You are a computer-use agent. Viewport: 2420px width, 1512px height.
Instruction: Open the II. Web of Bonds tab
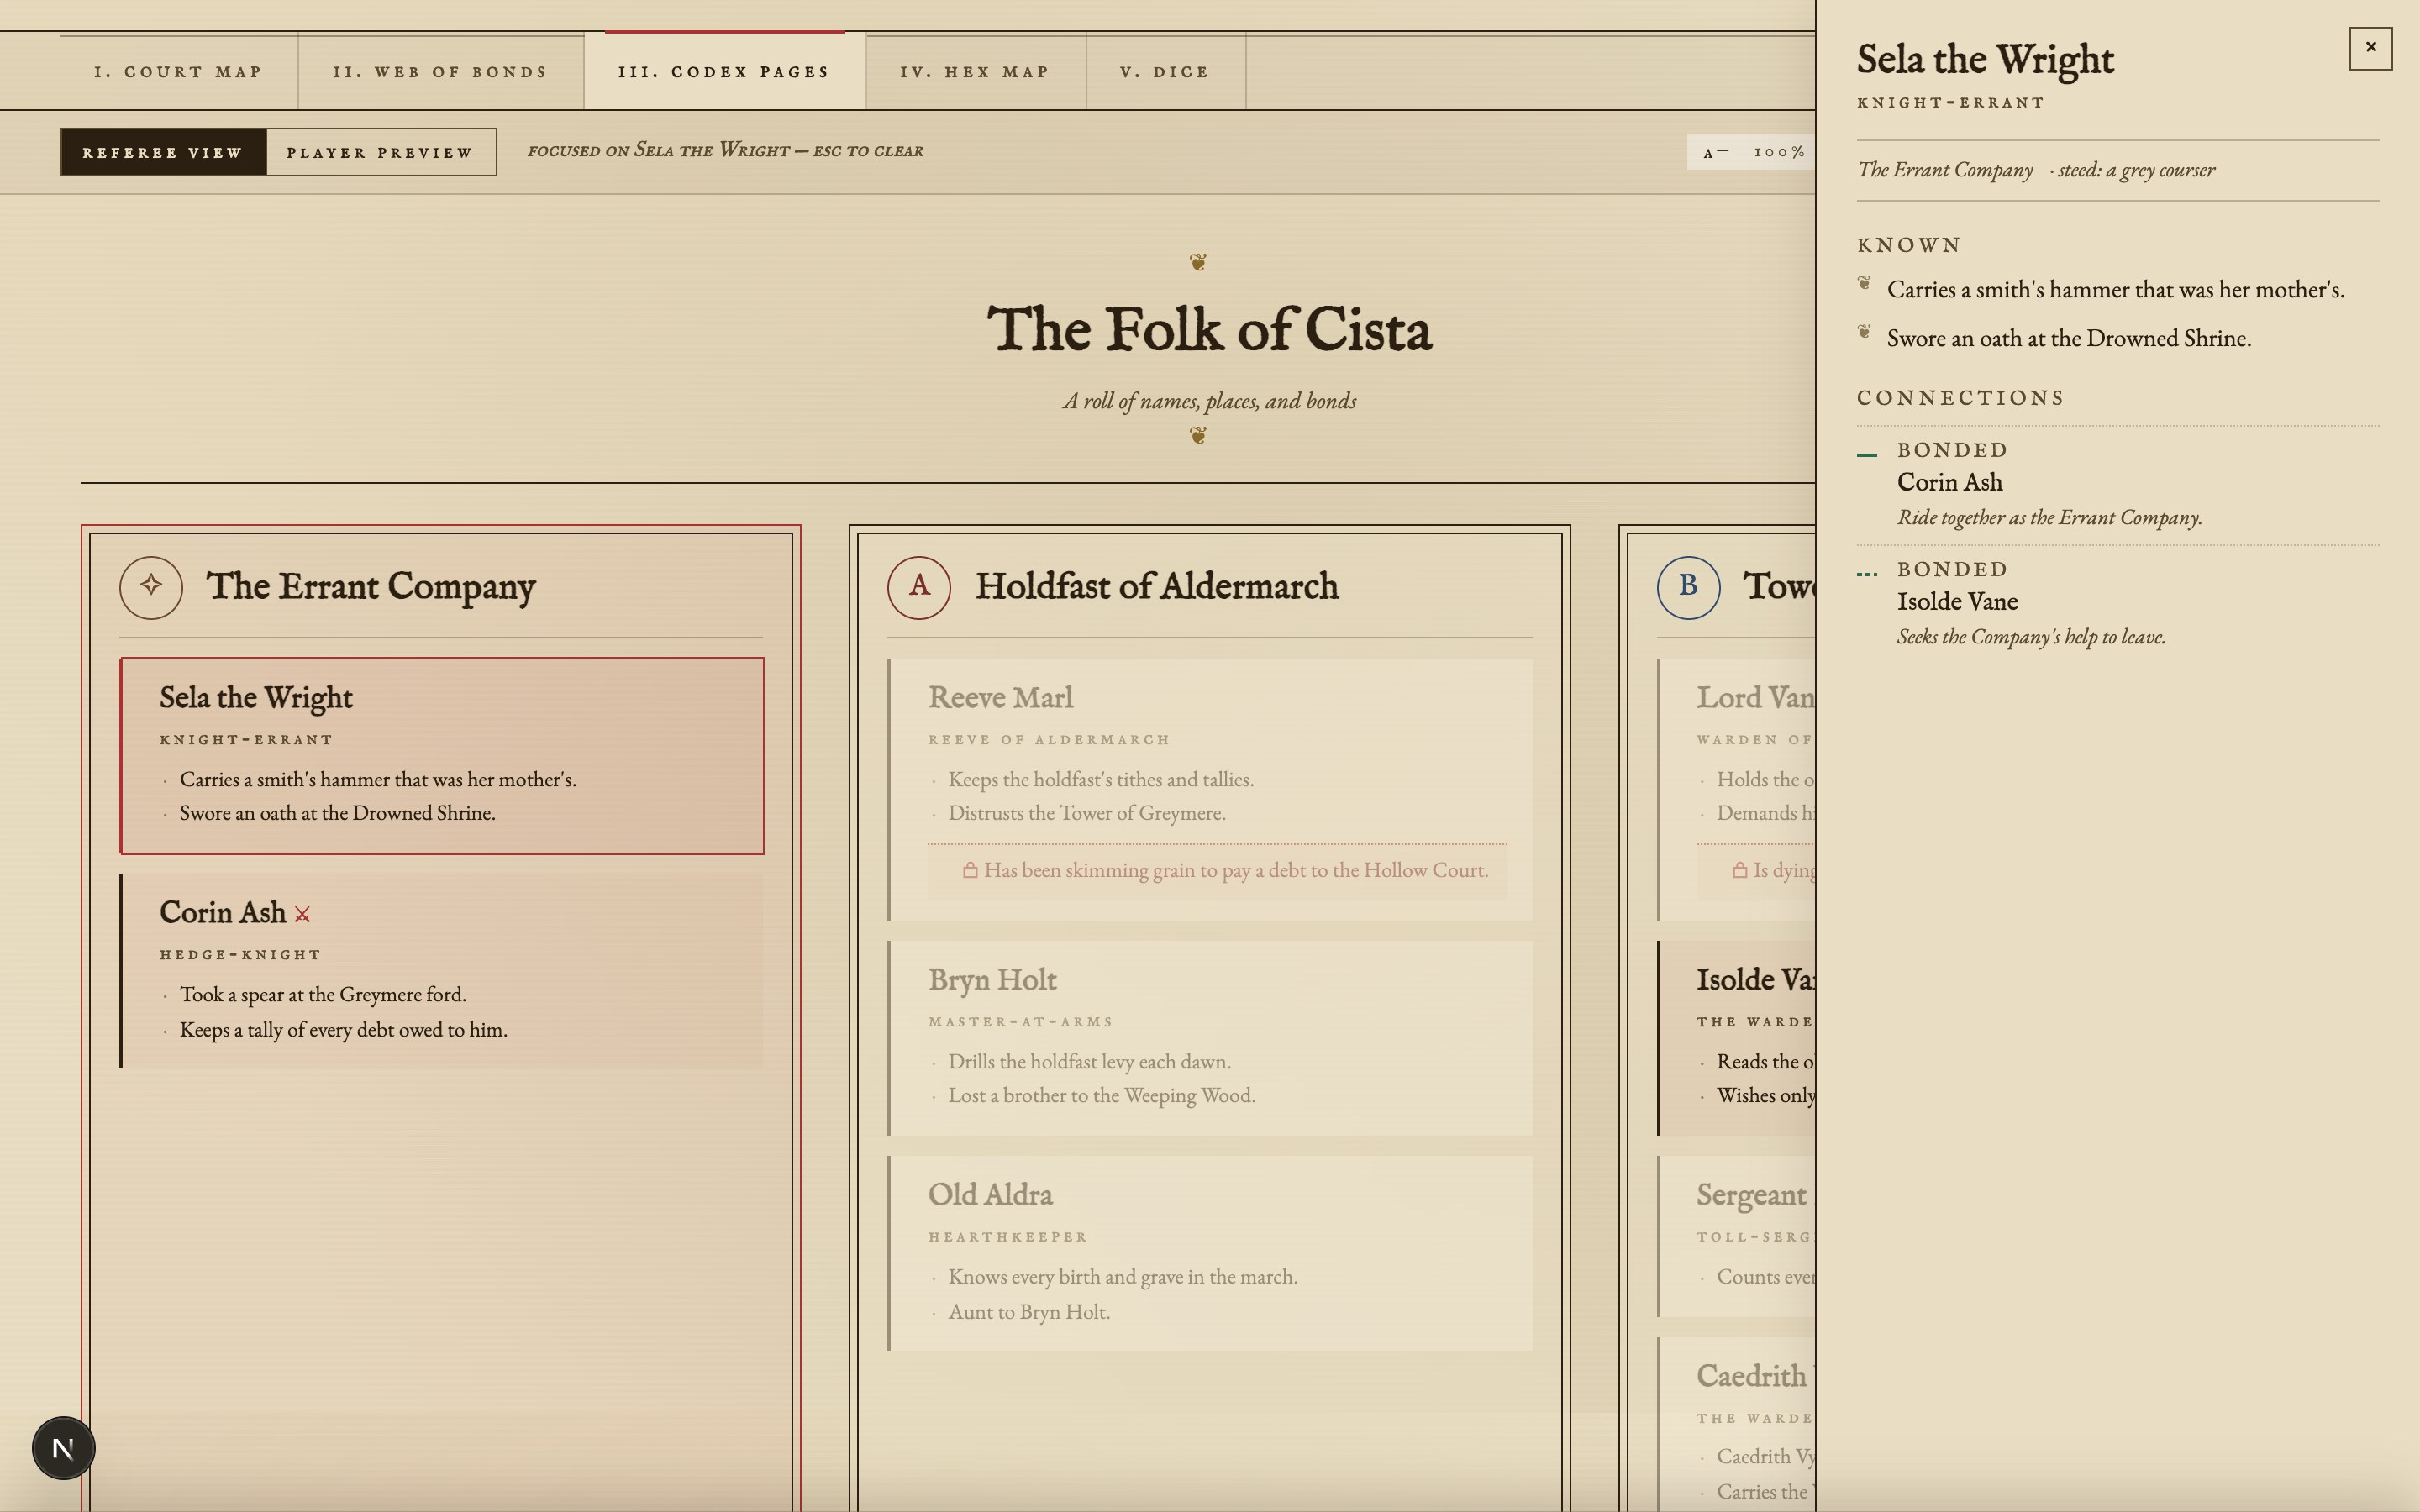click(441, 72)
